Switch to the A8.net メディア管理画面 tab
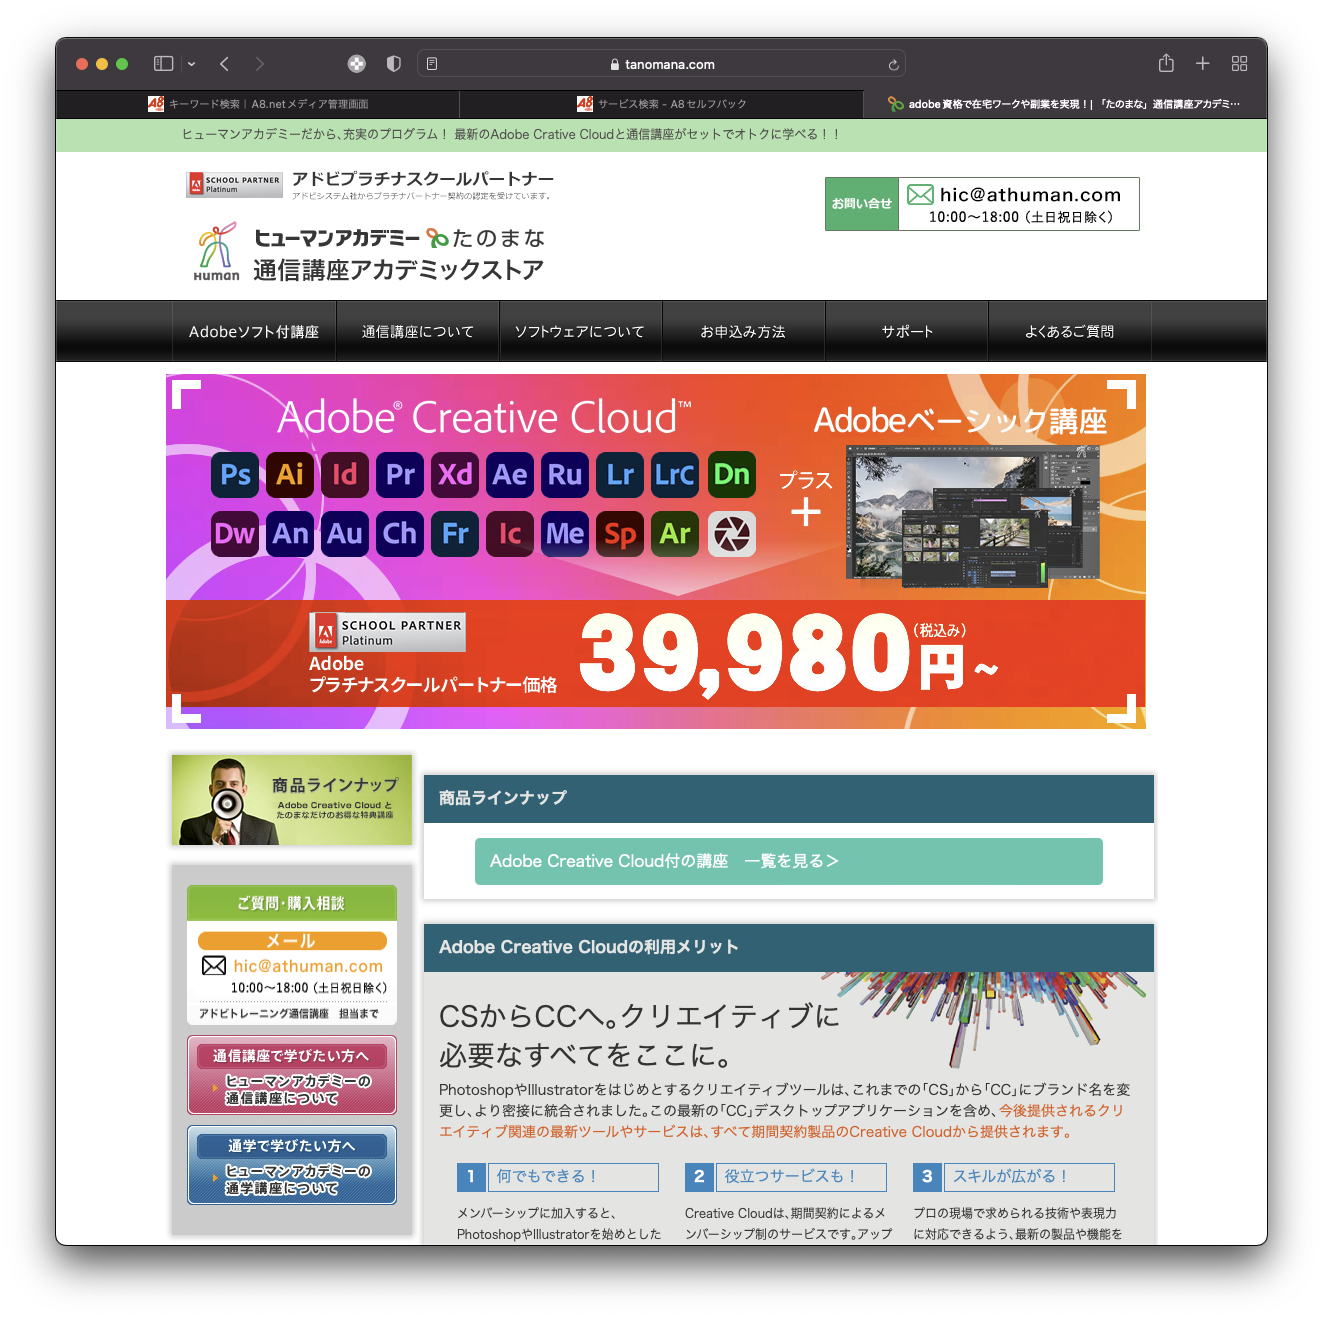The width and height of the screenshot is (1323, 1319). [x=258, y=104]
